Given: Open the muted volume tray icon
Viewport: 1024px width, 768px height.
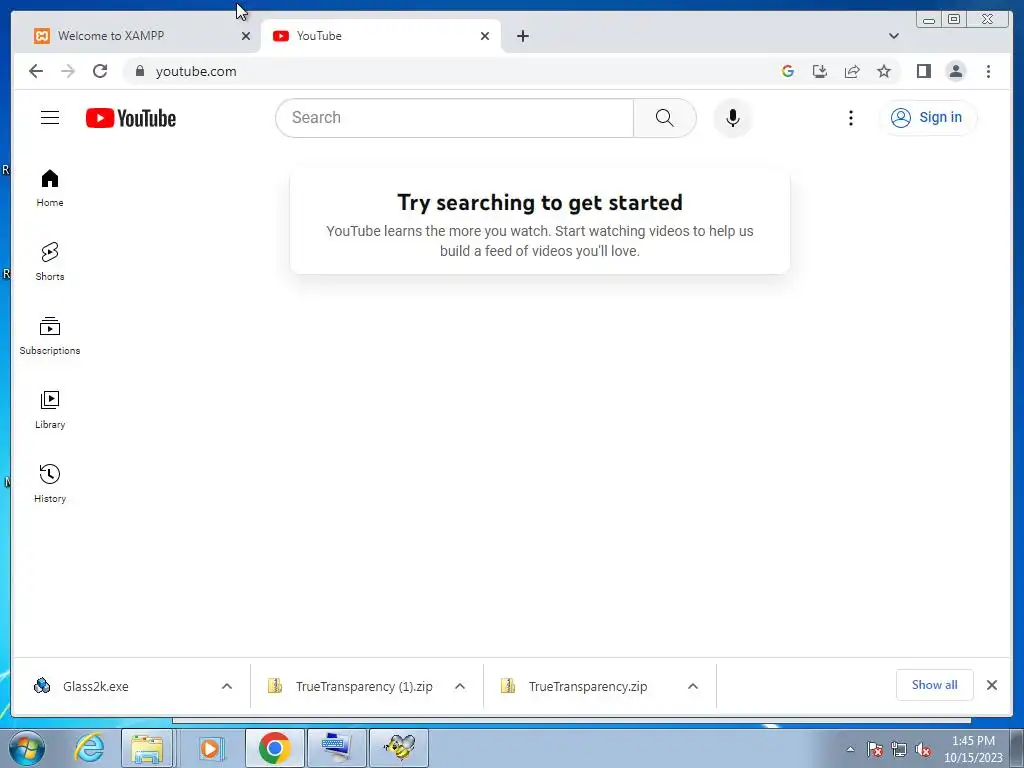Looking at the screenshot, I should point(923,750).
